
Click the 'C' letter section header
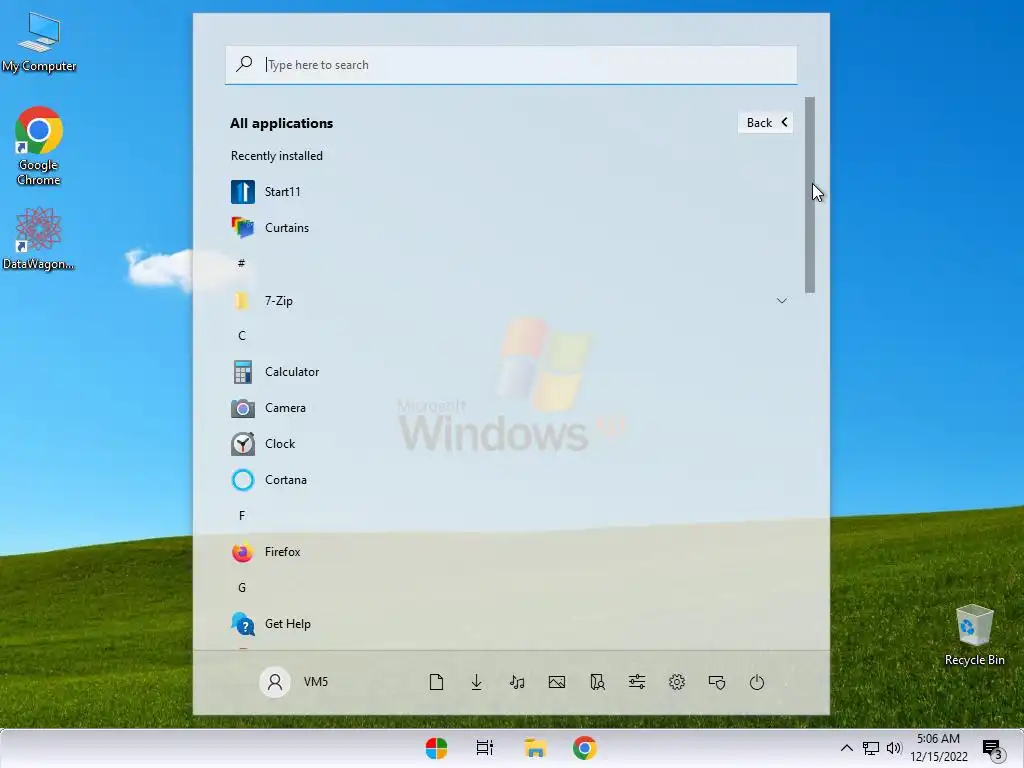(242, 336)
